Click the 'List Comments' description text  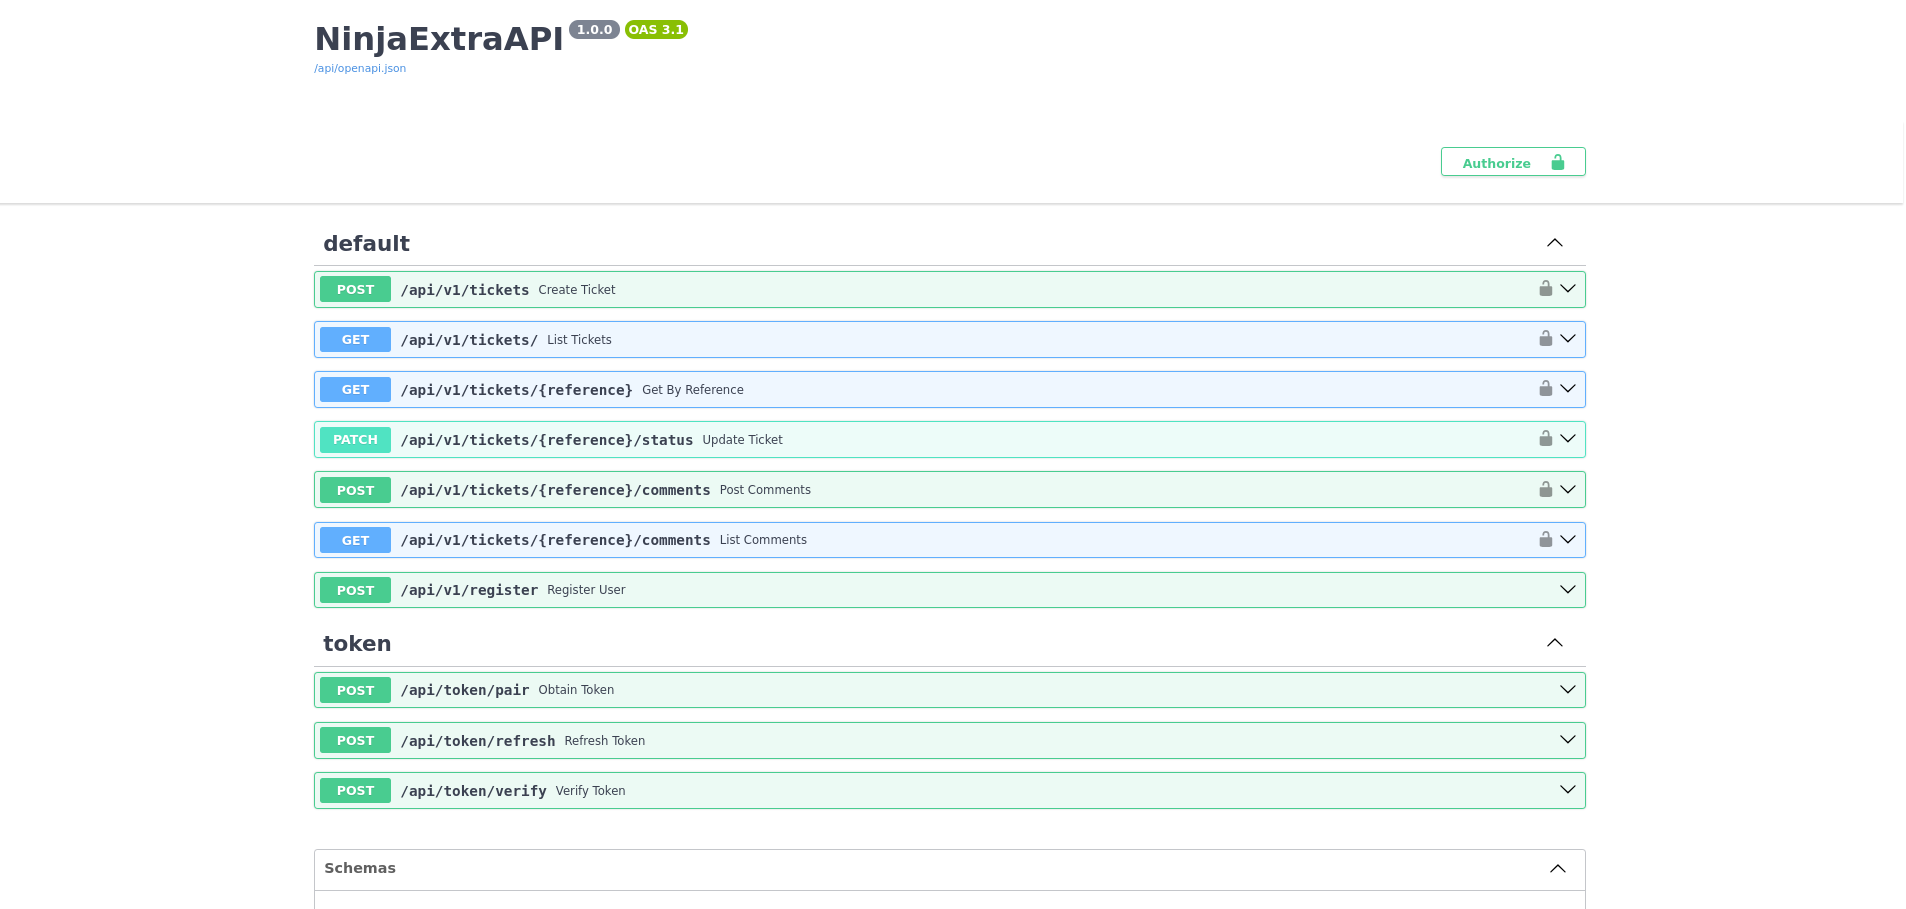[763, 540]
